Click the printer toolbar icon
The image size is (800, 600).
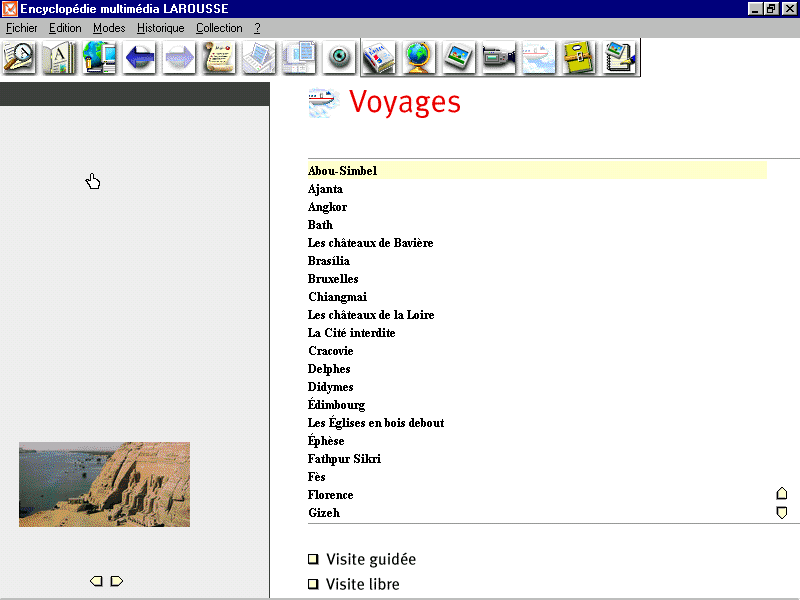(x=259, y=57)
